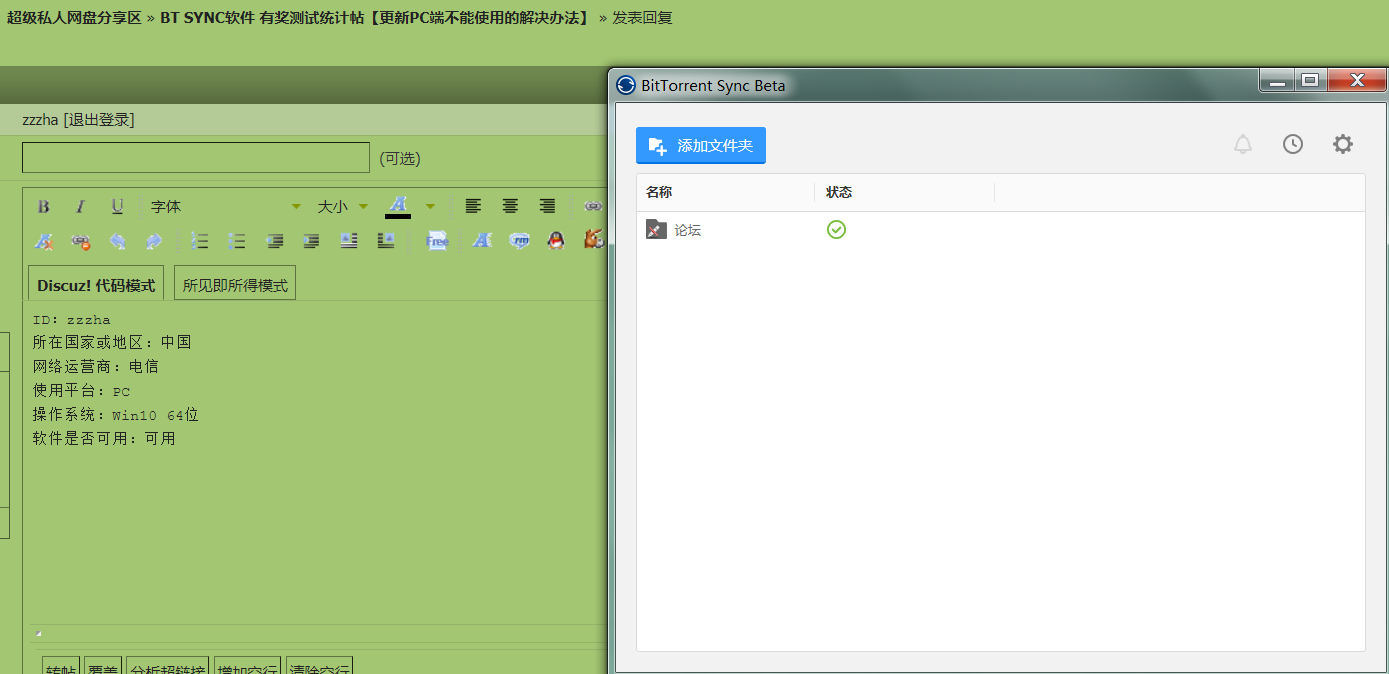This screenshot has width=1389, height=674.
Task: Click the blue A icon next to Free
Action: pos(482,241)
